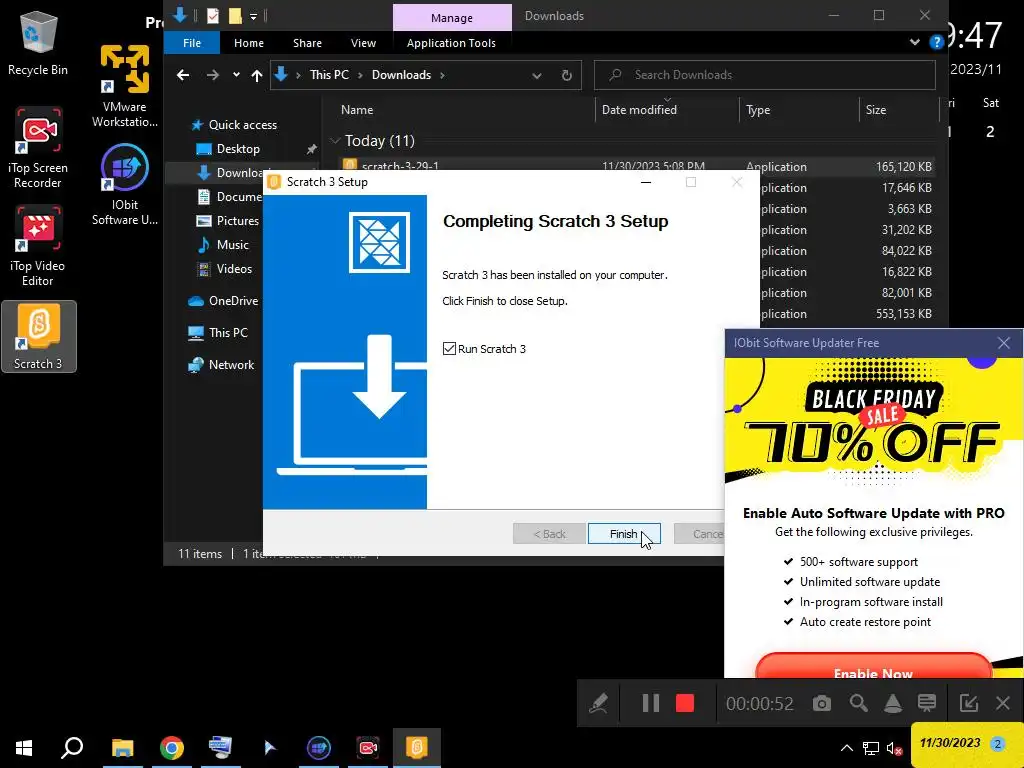
Task: Click Finish to close Scratch setup
Action: tap(624, 534)
